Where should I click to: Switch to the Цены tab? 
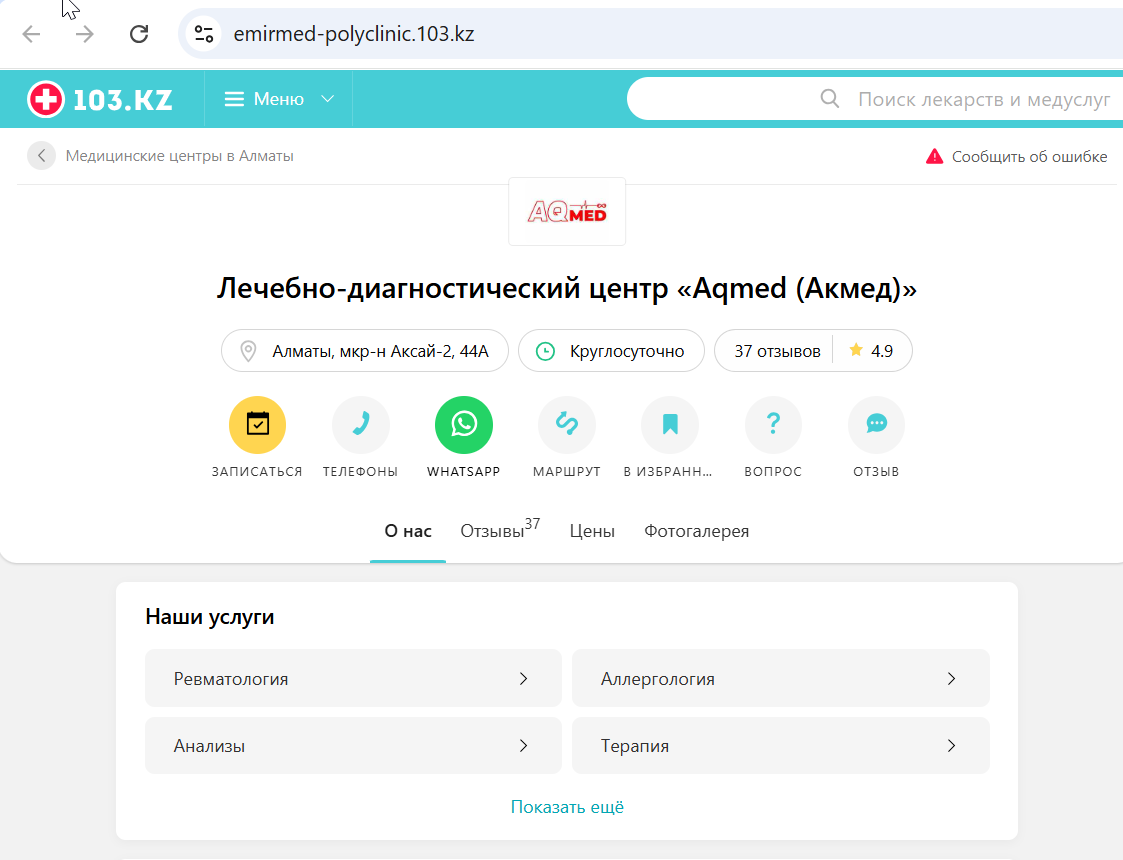[x=592, y=531]
